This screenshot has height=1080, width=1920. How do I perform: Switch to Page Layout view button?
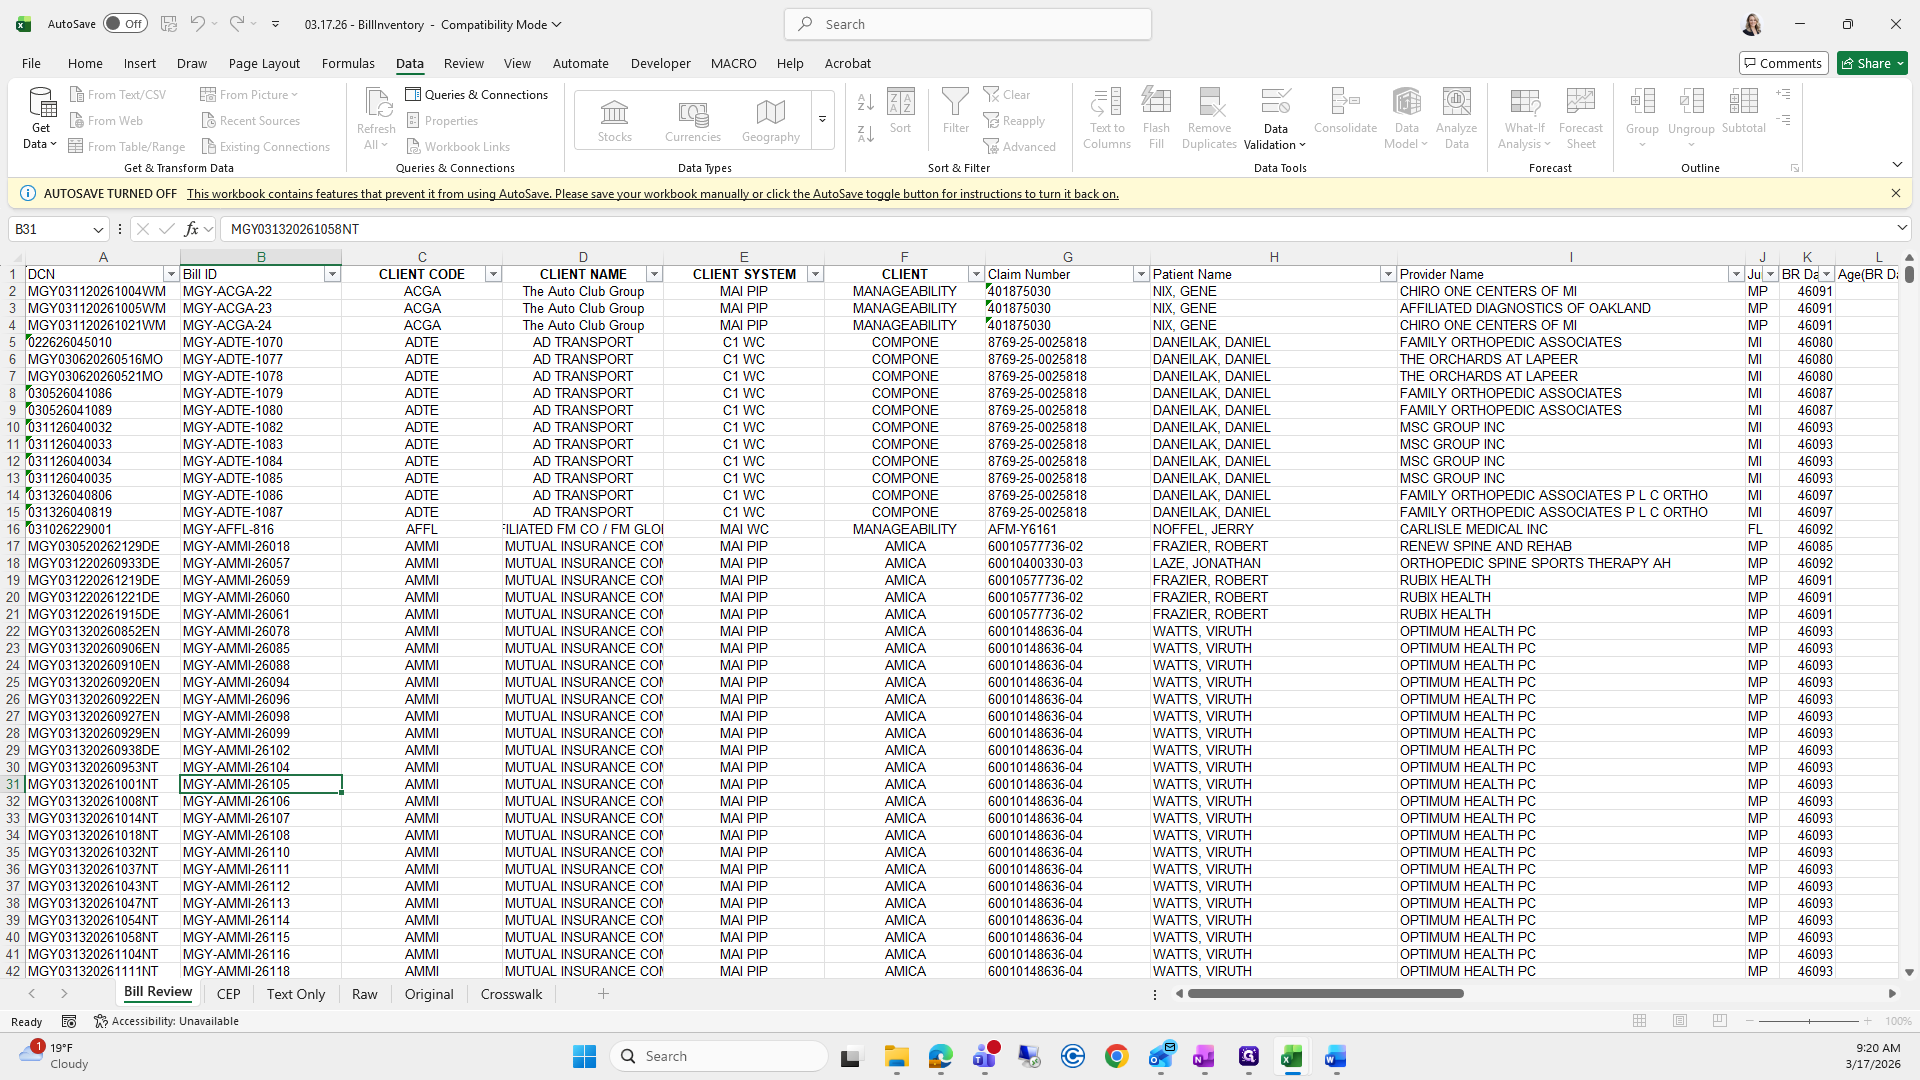pos(1679,1021)
